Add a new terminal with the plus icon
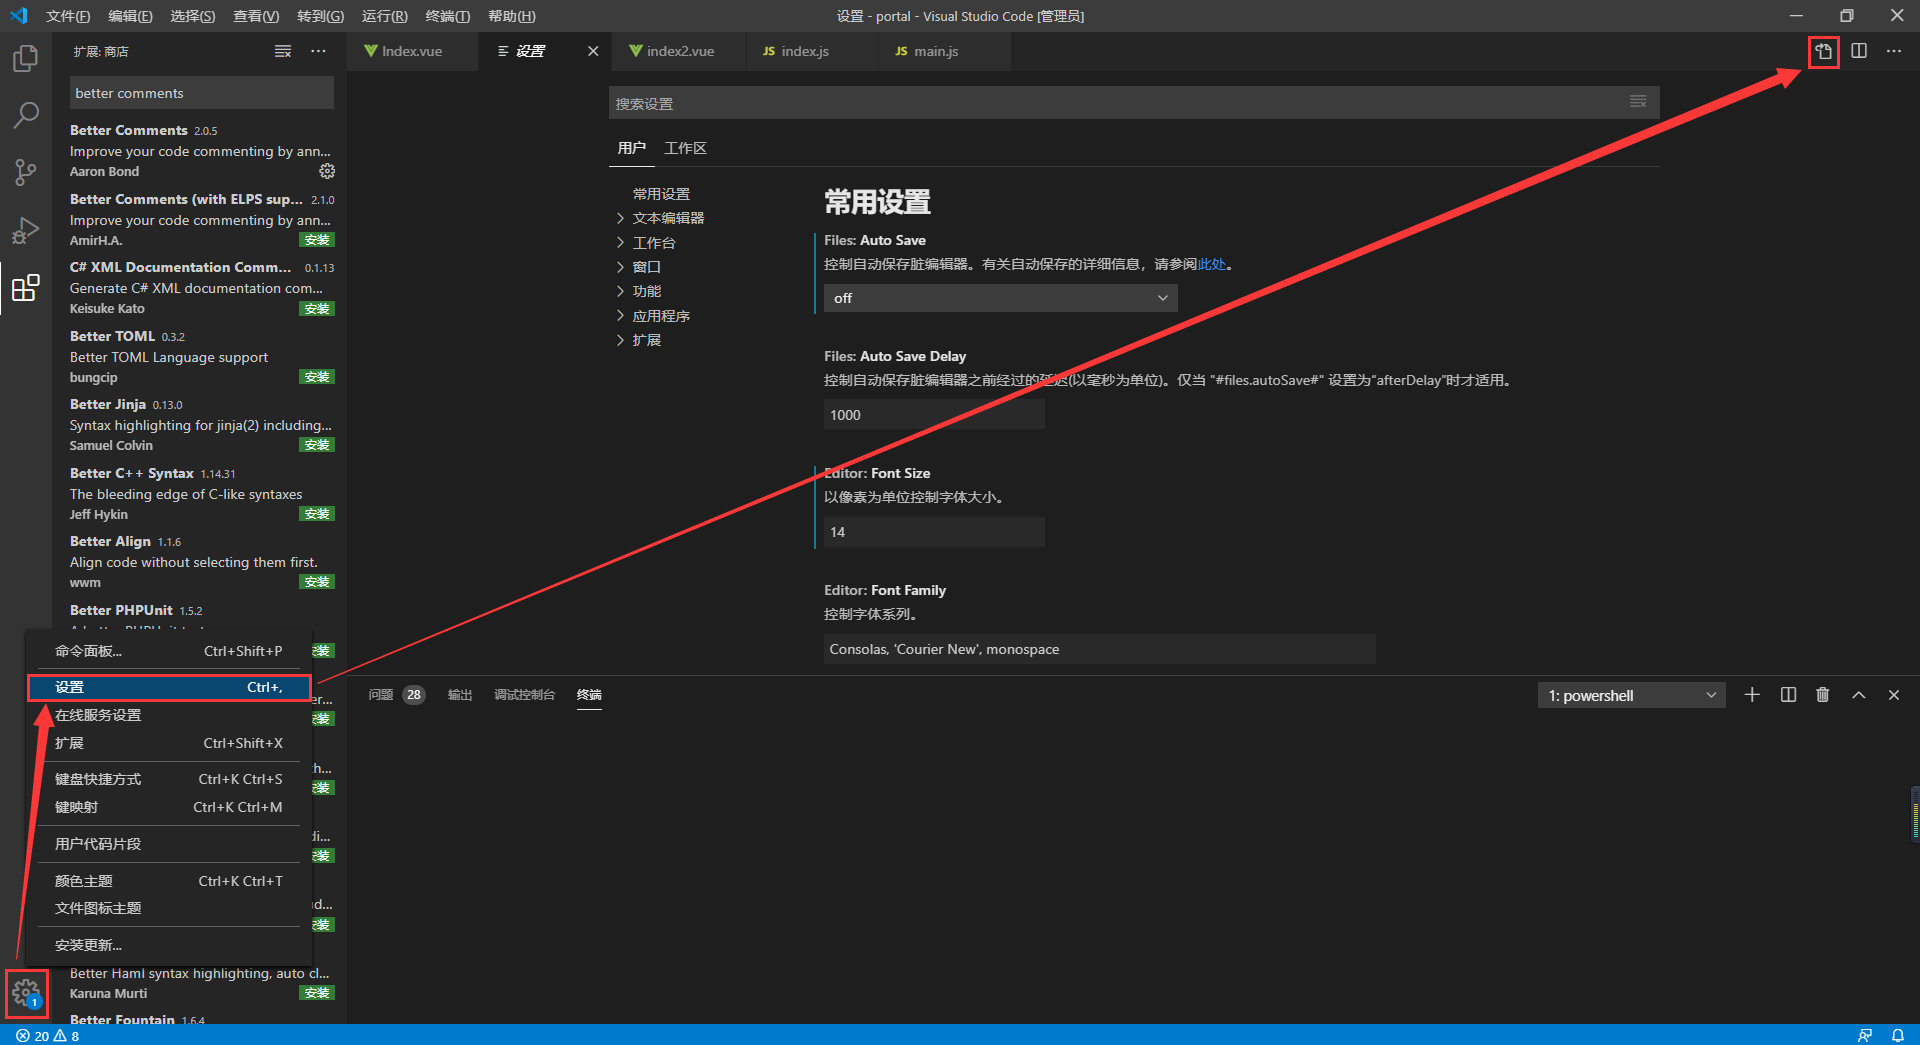This screenshot has width=1920, height=1045. pos(1752,694)
